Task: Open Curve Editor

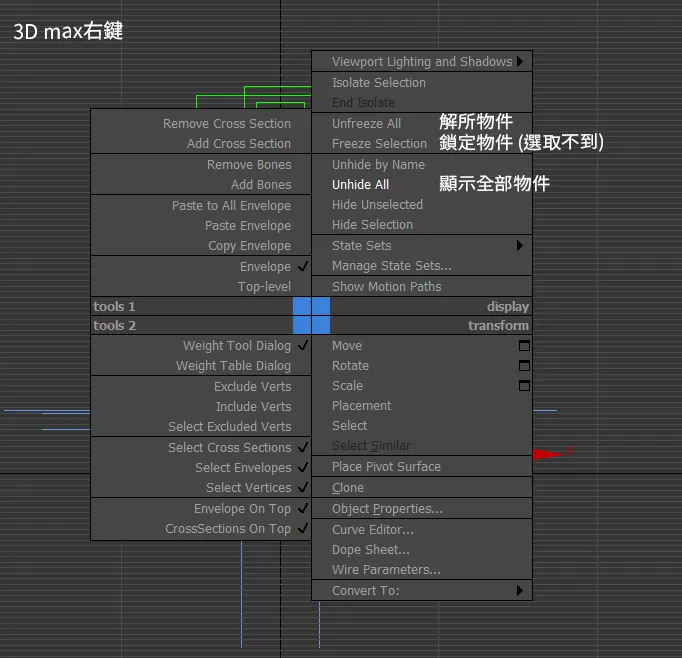Action: click(422, 530)
